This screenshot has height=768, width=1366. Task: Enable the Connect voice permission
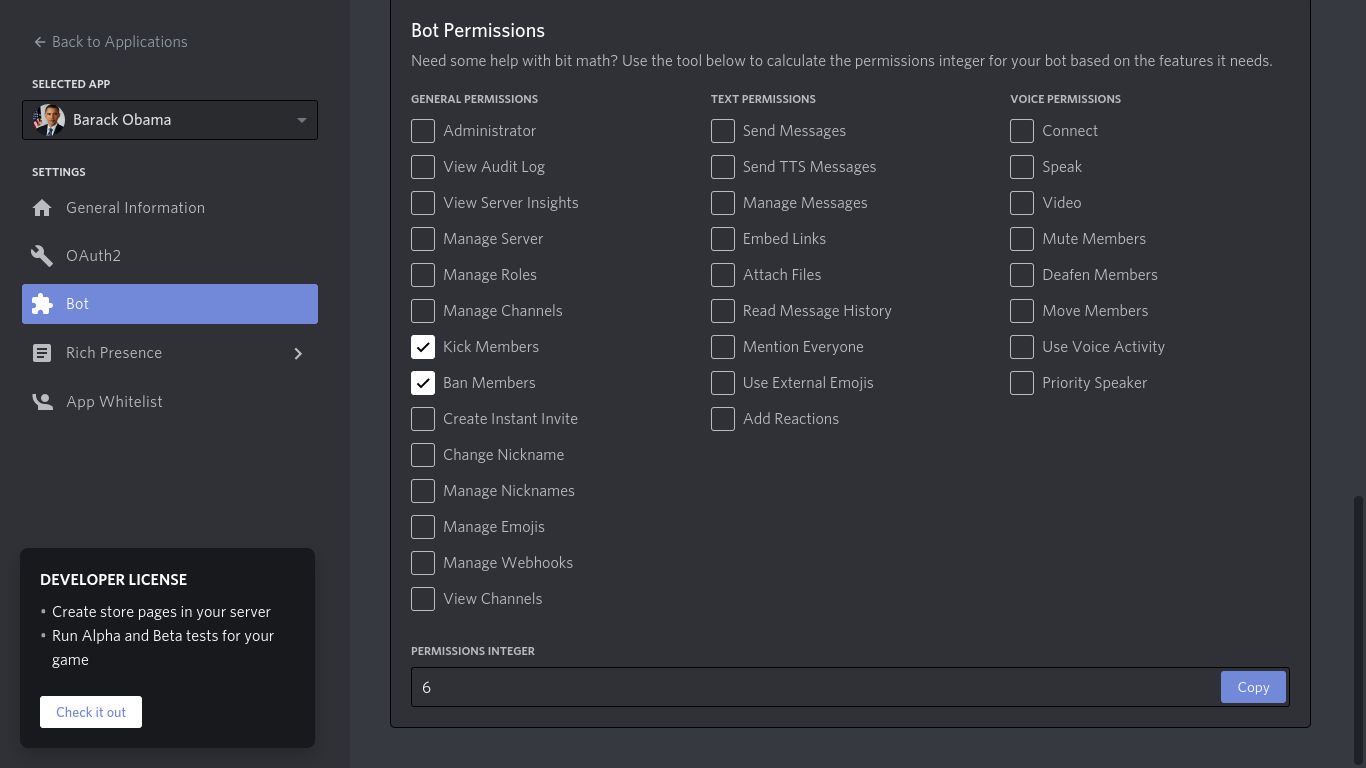[x=1022, y=131]
